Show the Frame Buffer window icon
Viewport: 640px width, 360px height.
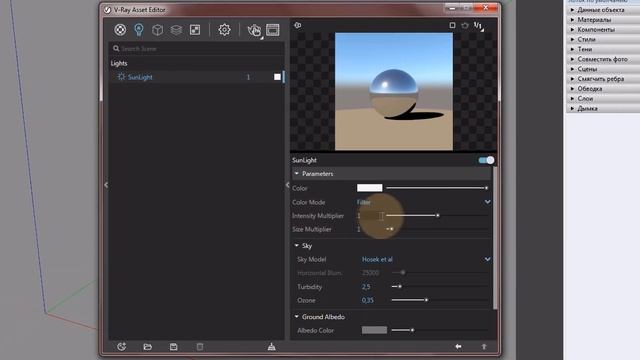click(x=273, y=30)
